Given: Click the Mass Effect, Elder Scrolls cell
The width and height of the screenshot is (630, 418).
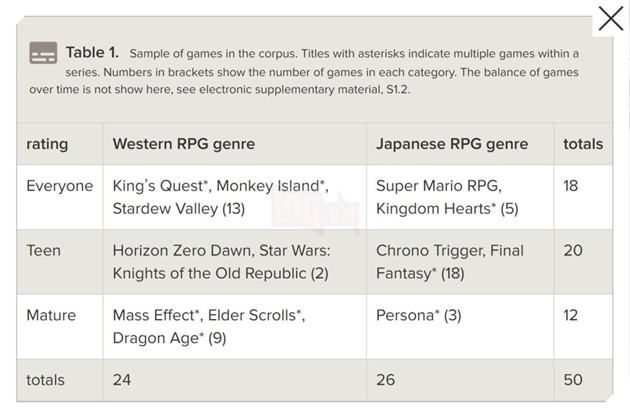Looking at the screenshot, I should (x=208, y=326).
